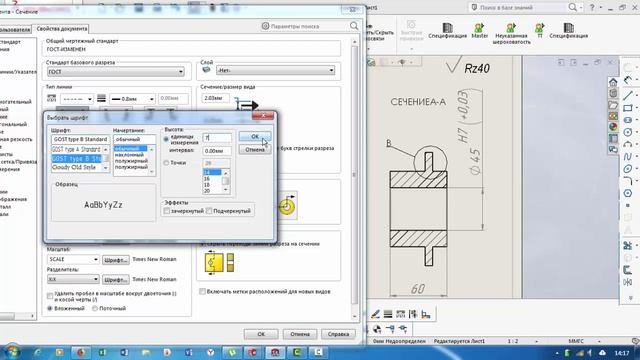The height and width of the screenshot is (360, 640).
Task: Click the 2.03мм section size field
Action: pos(215,98)
